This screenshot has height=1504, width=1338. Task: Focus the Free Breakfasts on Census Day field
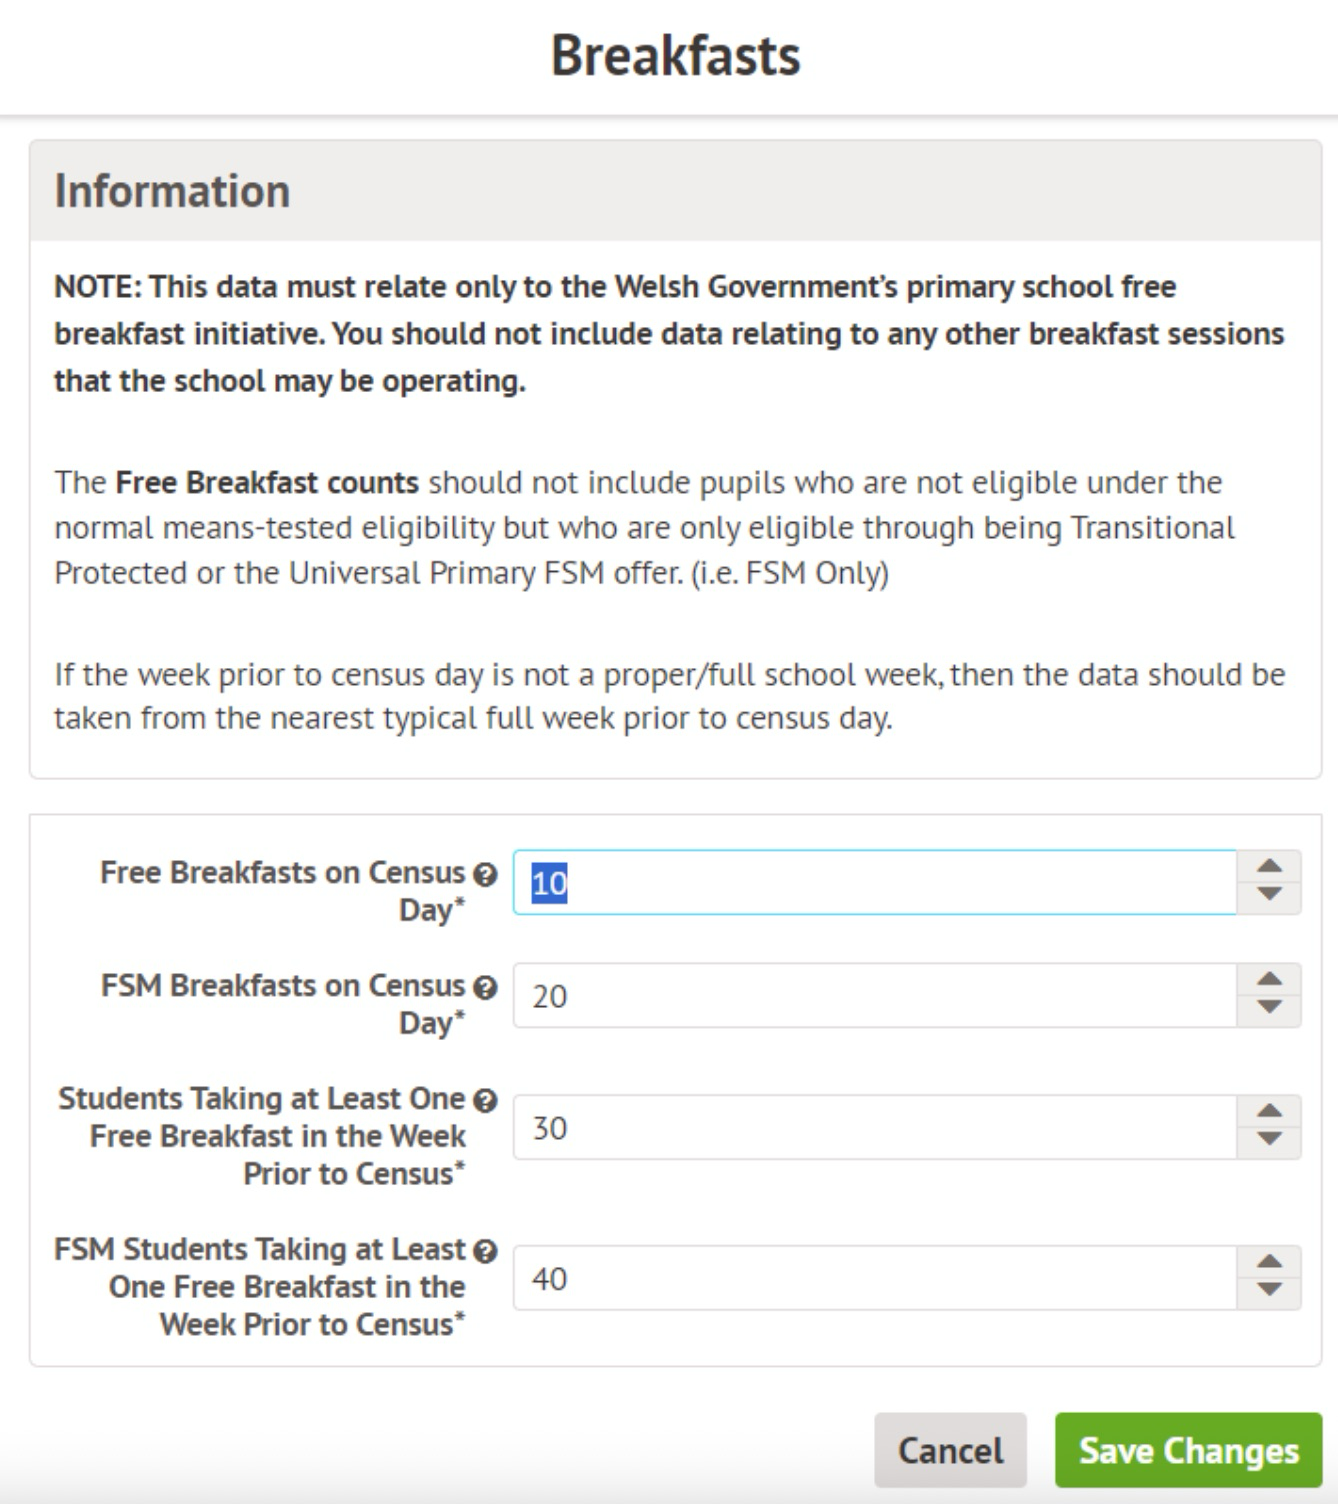(x=874, y=882)
